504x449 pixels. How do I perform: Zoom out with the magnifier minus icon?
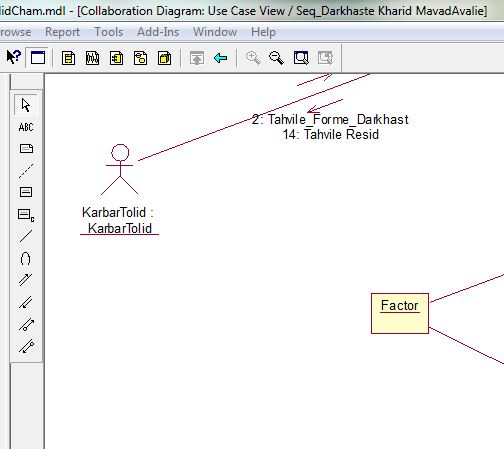coord(276,58)
